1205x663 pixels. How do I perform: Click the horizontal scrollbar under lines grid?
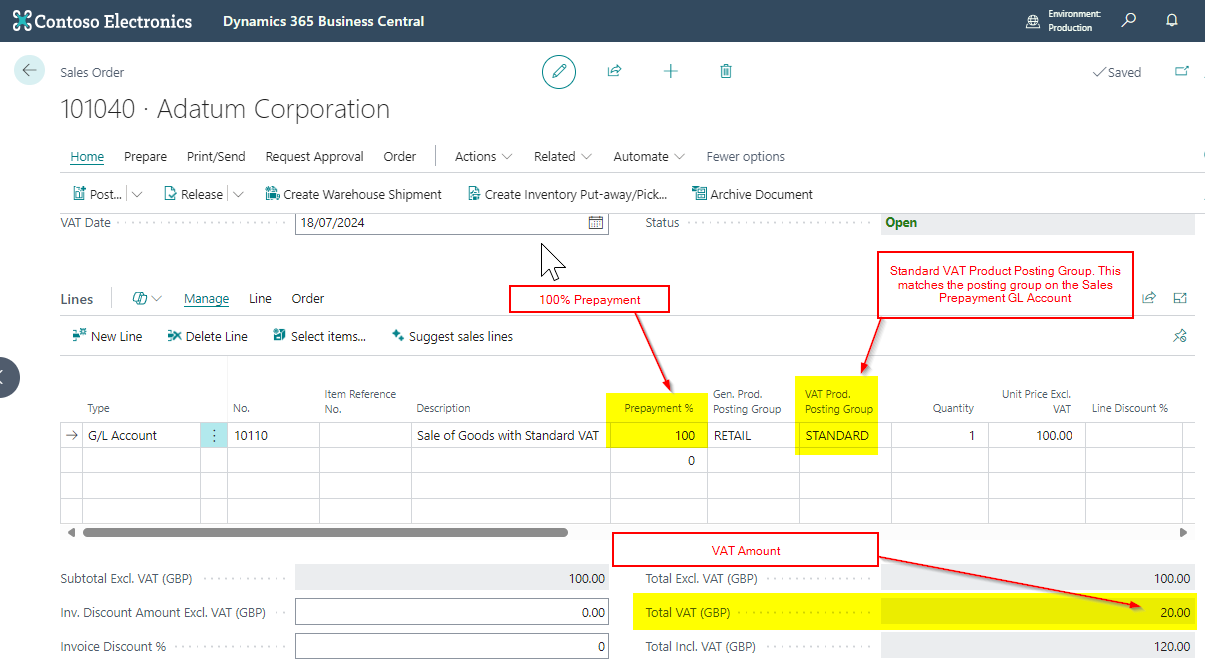[x=325, y=533]
